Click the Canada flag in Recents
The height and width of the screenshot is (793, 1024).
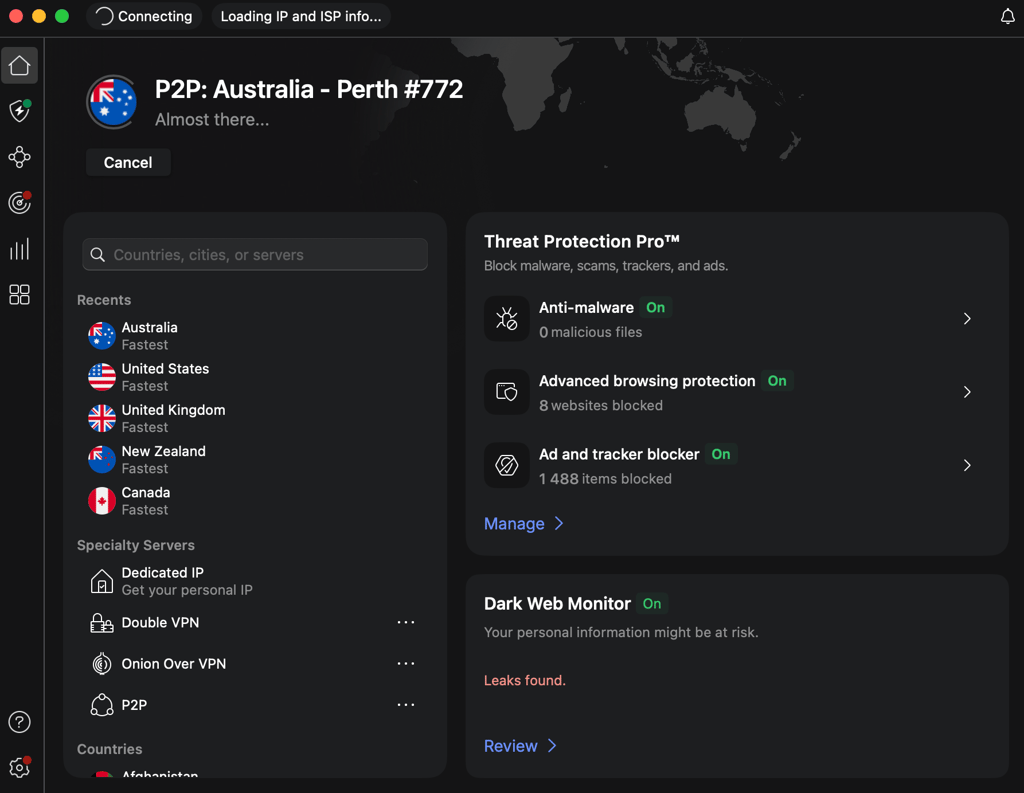tap(102, 501)
